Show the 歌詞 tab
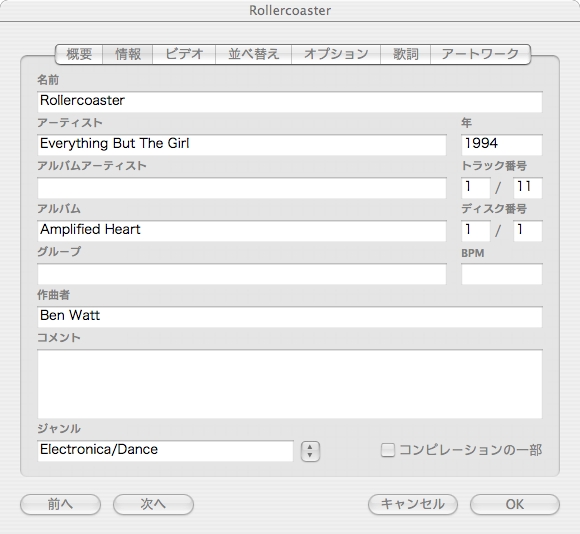This screenshot has height=534, width=580. (x=406, y=54)
